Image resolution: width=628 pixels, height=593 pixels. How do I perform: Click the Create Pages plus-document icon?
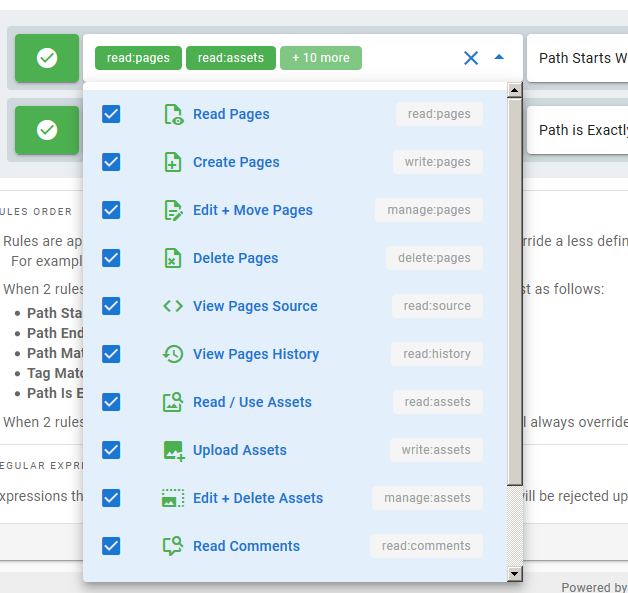click(173, 162)
